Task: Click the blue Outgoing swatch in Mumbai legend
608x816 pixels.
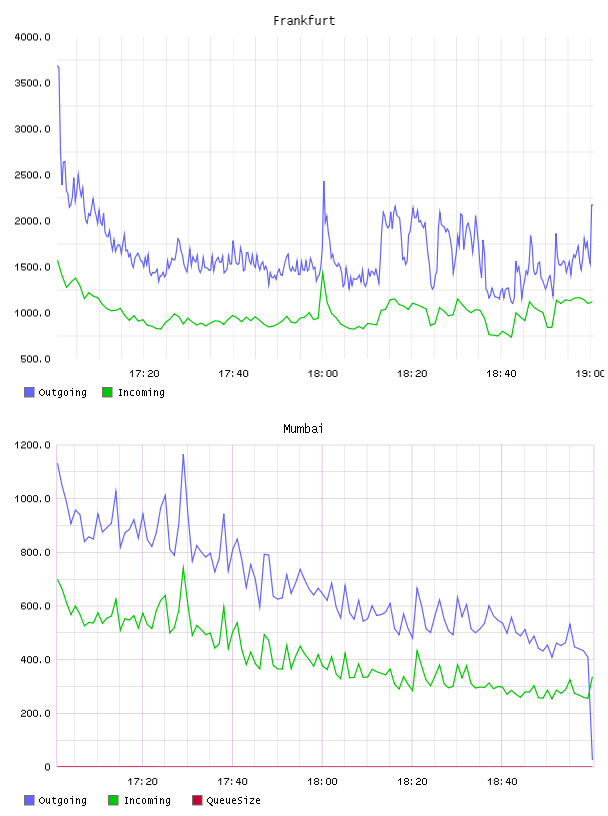Action: click(29, 800)
